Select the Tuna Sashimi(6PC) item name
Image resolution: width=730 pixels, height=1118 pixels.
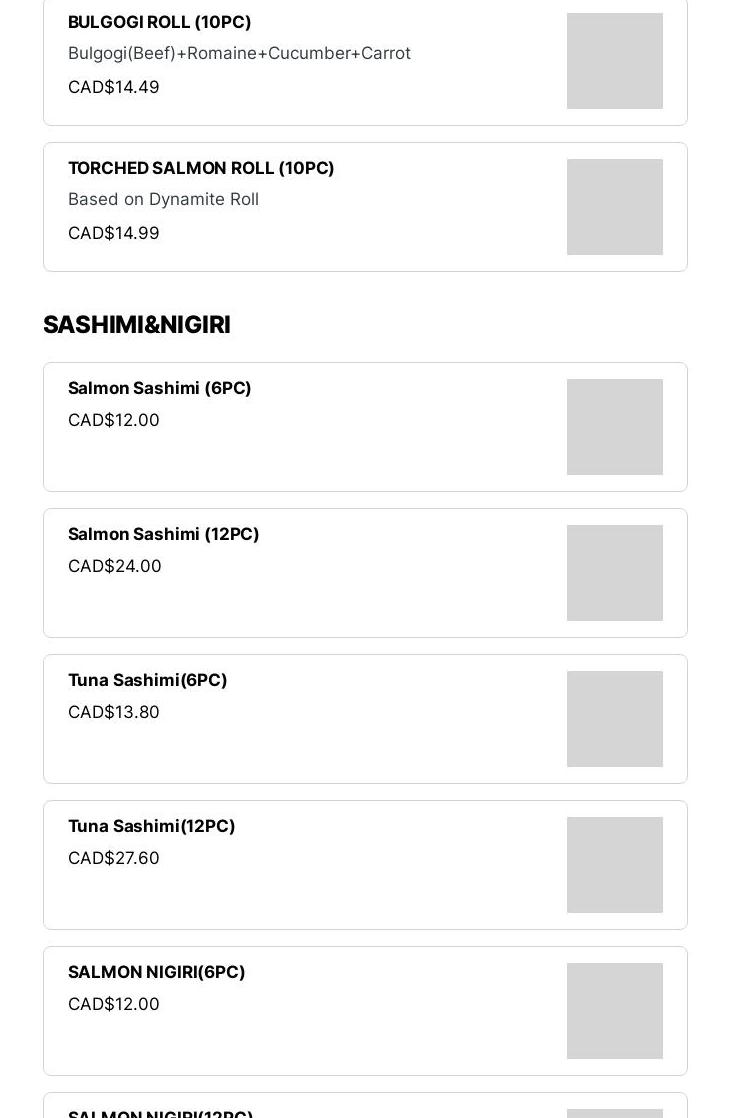tap(147, 680)
